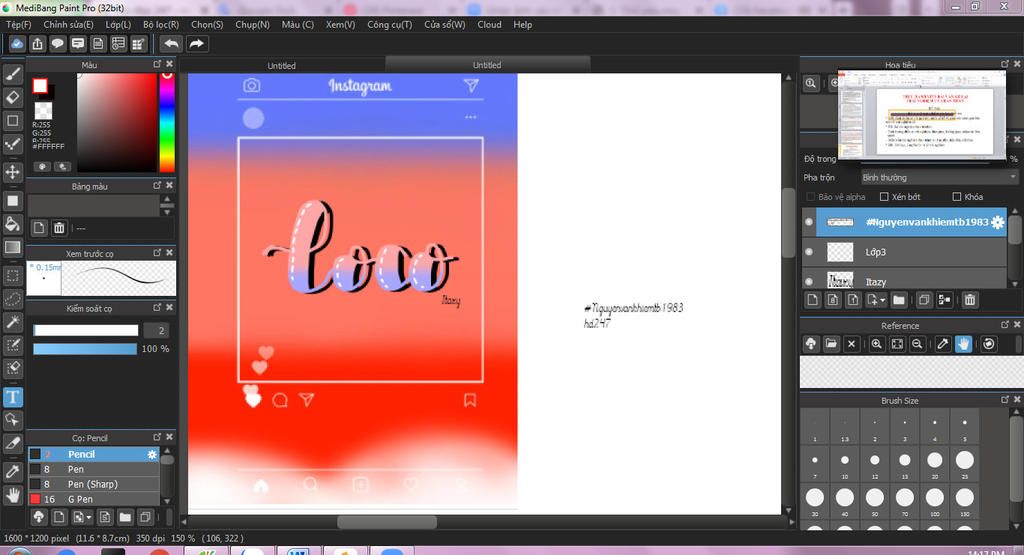Click the hand tool in Reference panel
Image resolution: width=1024 pixels, height=555 pixels.
point(963,343)
